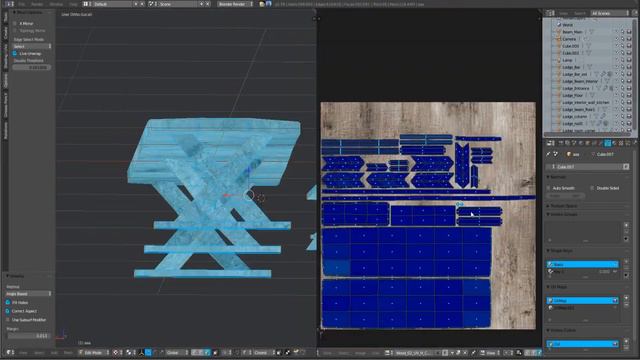640x360 pixels.
Task: Open the Texture properties tab icon
Action: pos(621,143)
